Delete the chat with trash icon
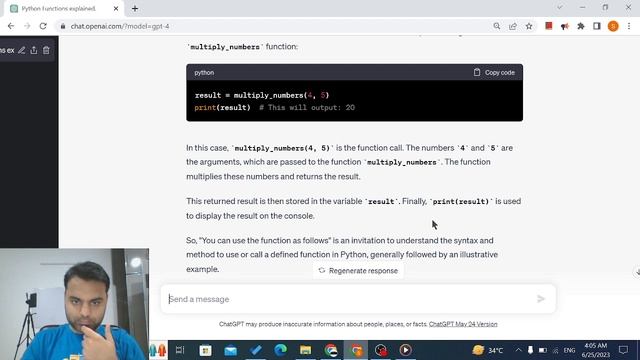The width and height of the screenshot is (640, 360). point(46,50)
